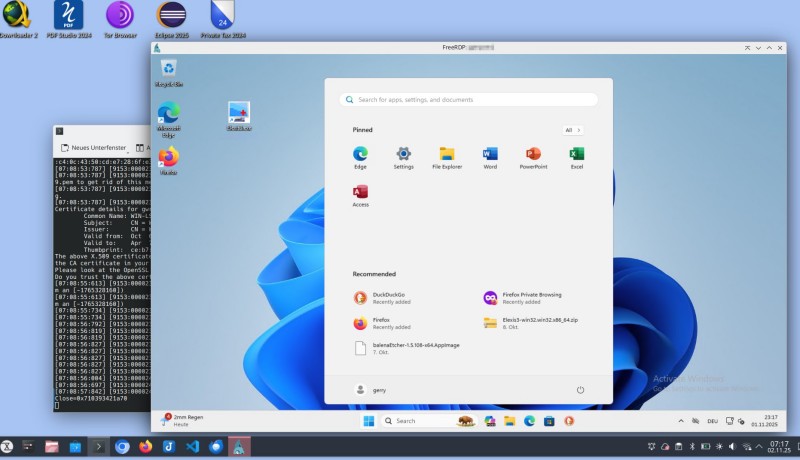The height and width of the screenshot is (460, 800).
Task: Open Tor Browser on the host desktop
Action: [120, 19]
